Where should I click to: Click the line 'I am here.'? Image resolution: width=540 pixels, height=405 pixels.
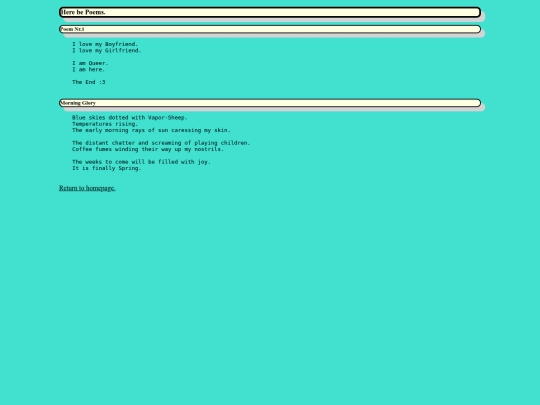coord(89,69)
